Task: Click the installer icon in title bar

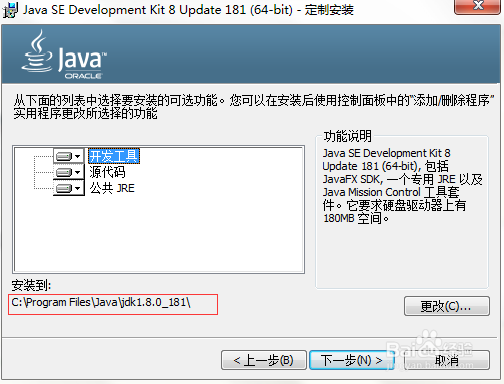Action: [10, 10]
